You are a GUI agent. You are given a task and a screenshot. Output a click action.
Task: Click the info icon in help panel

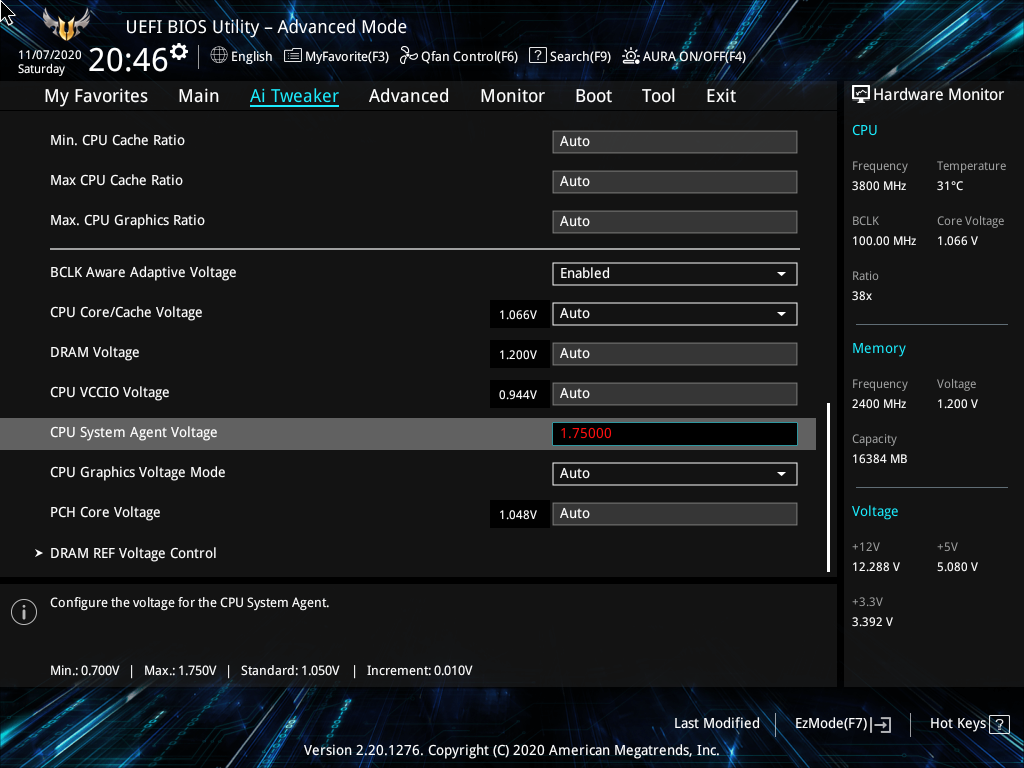click(24, 612)
